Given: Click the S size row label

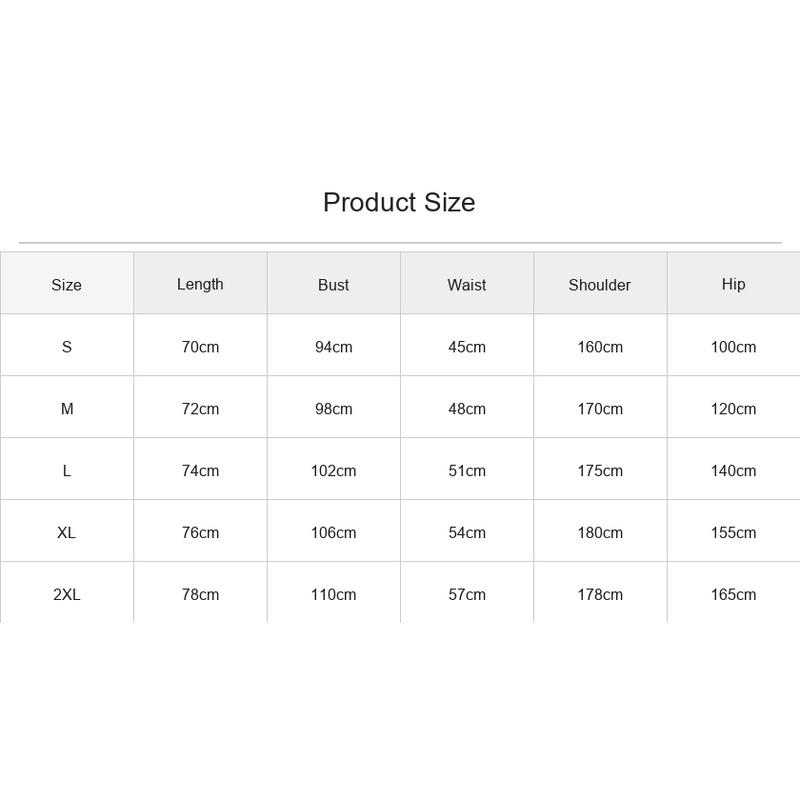Looking at the screenshot, I should point(66,347).
